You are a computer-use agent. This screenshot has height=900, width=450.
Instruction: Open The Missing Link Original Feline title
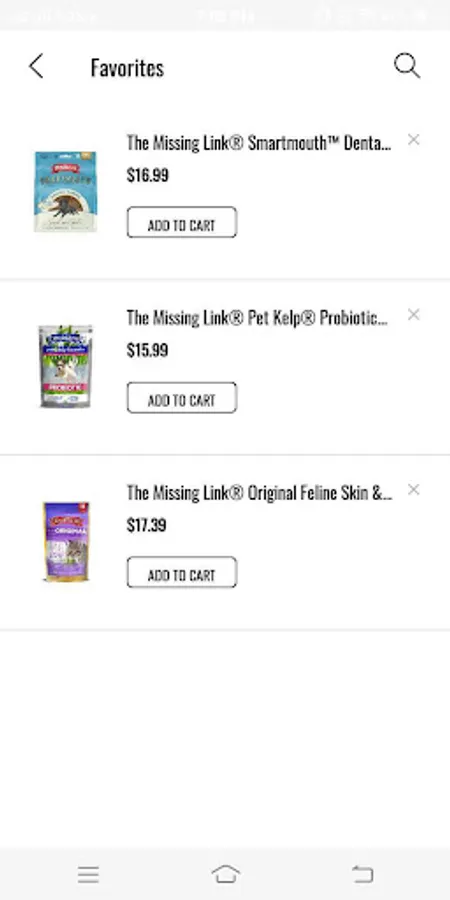click(259, 492)
